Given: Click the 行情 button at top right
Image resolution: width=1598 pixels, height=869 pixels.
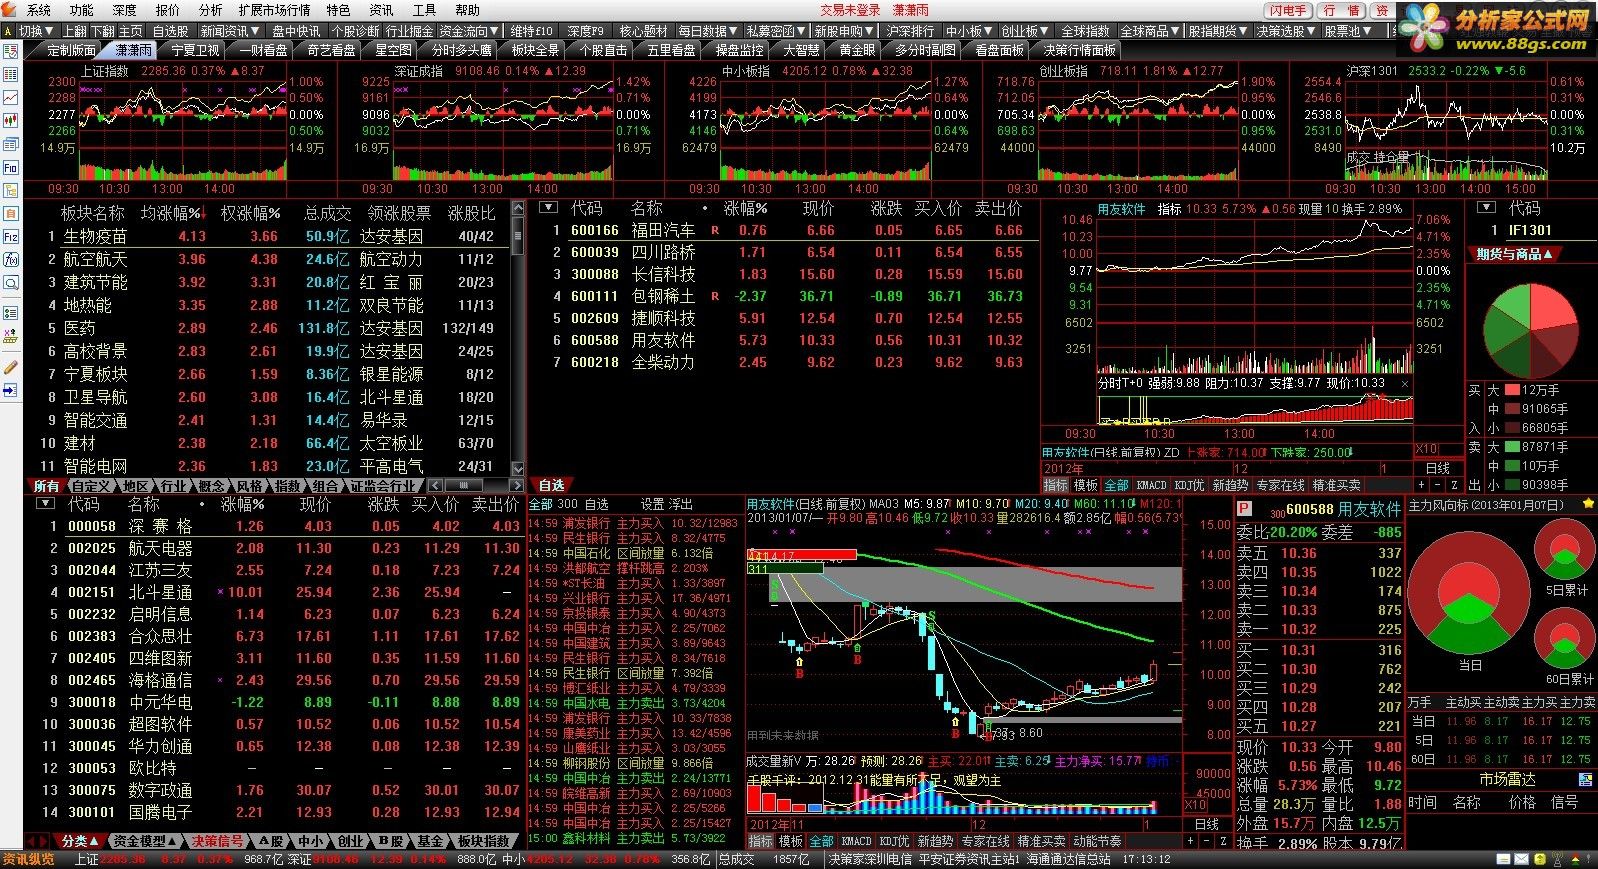Looking at the screenshot, I should click(x=1341, y=10).
